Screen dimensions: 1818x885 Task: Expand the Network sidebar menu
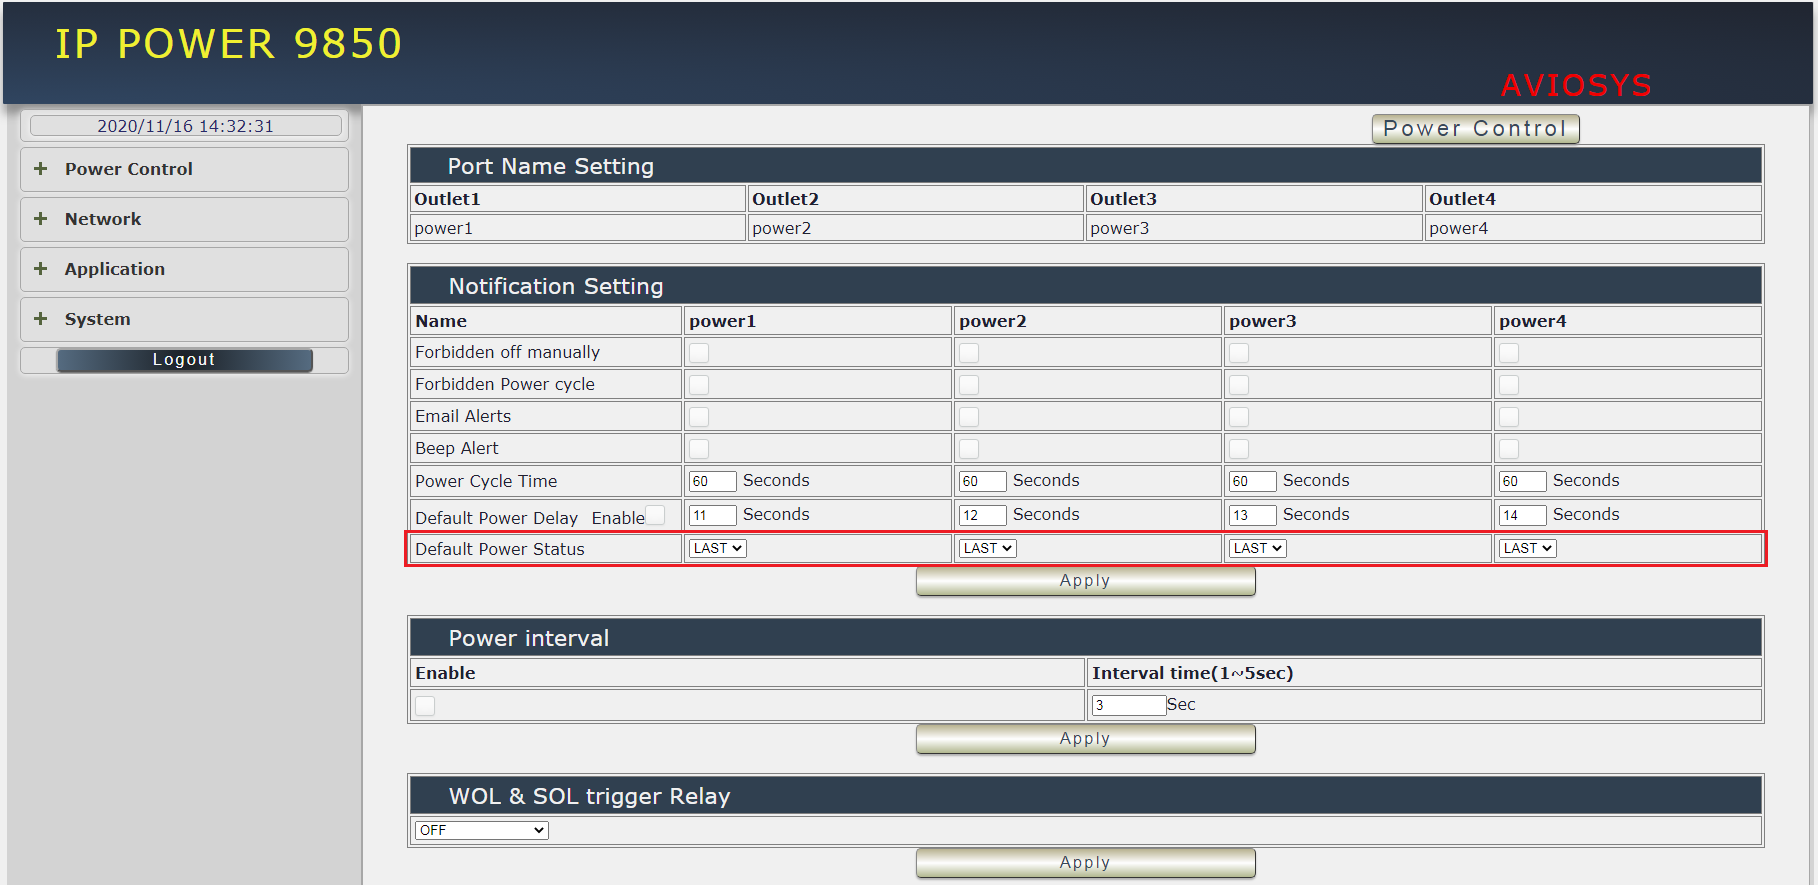184,219
